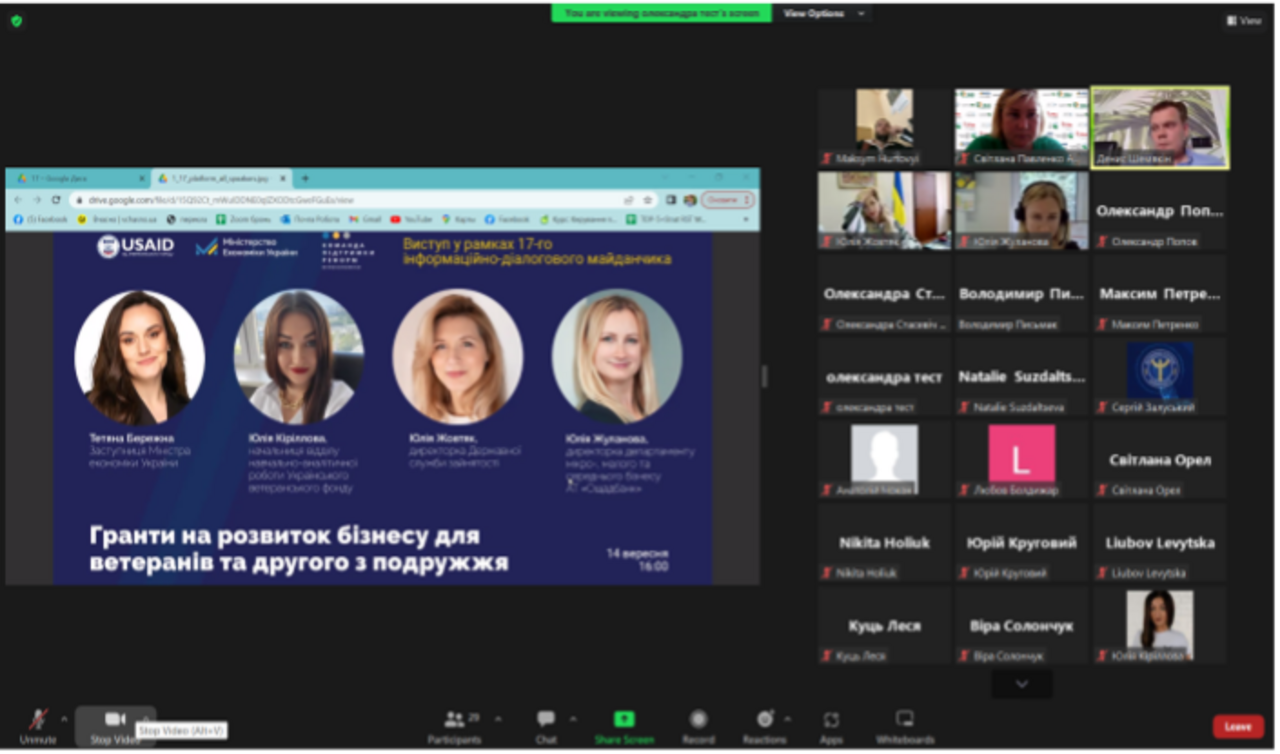Start recording with Record button
This screenshot has height=754, width=1280.
point(698,724)
